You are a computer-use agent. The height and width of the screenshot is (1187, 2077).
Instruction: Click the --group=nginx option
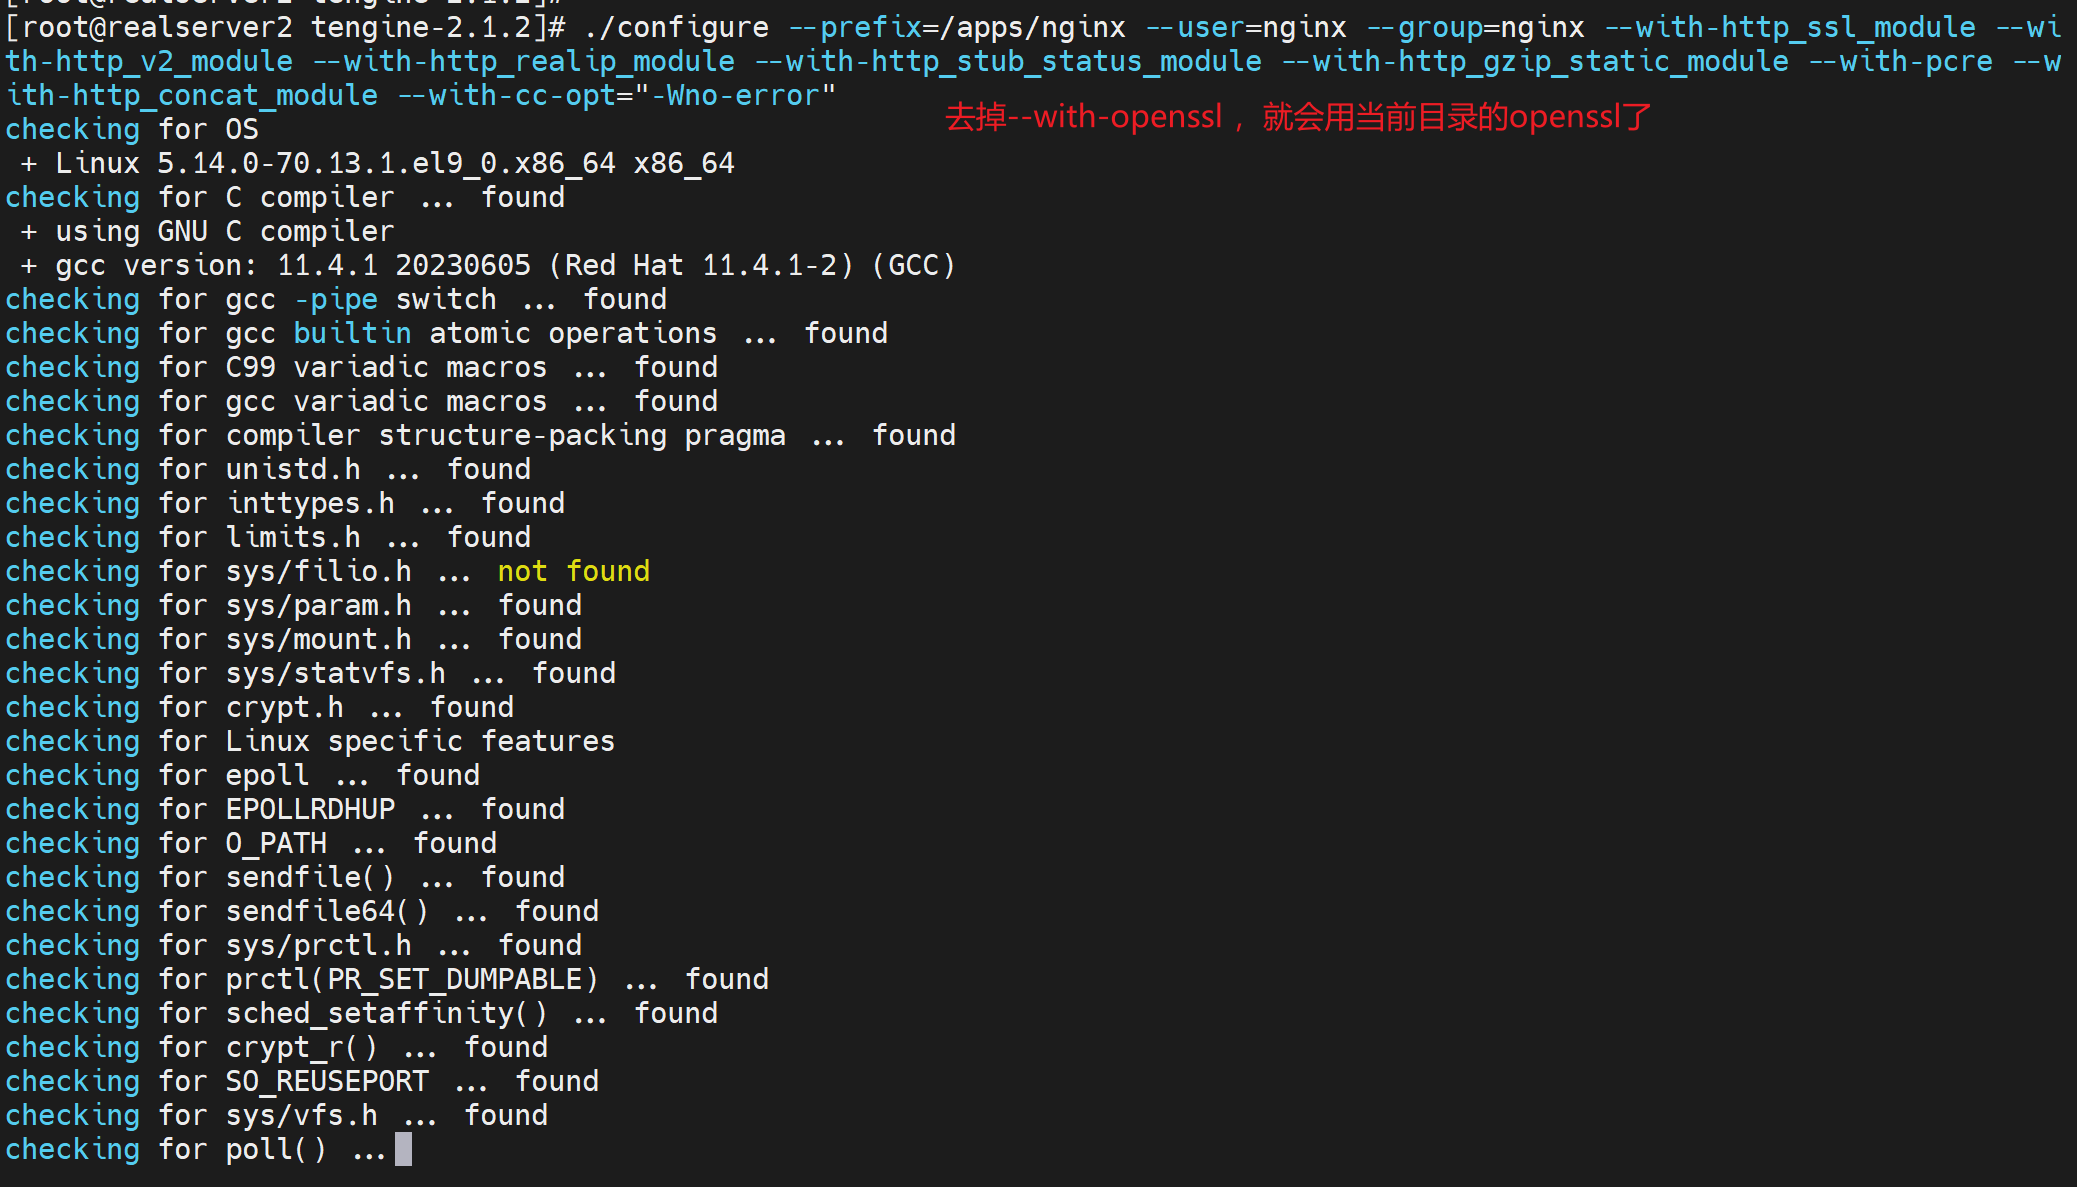click(x=1474, y=27)
